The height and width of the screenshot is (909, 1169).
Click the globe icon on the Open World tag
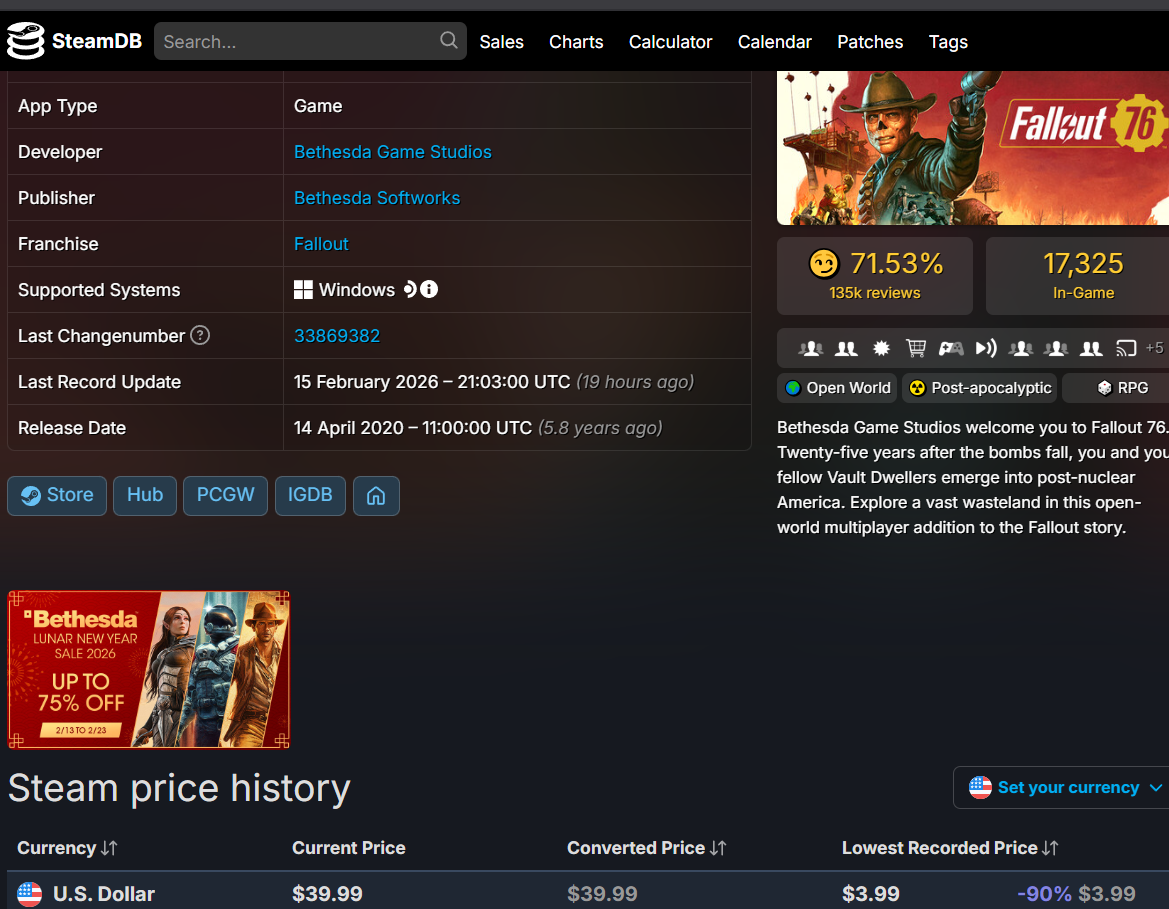point(793,388)
